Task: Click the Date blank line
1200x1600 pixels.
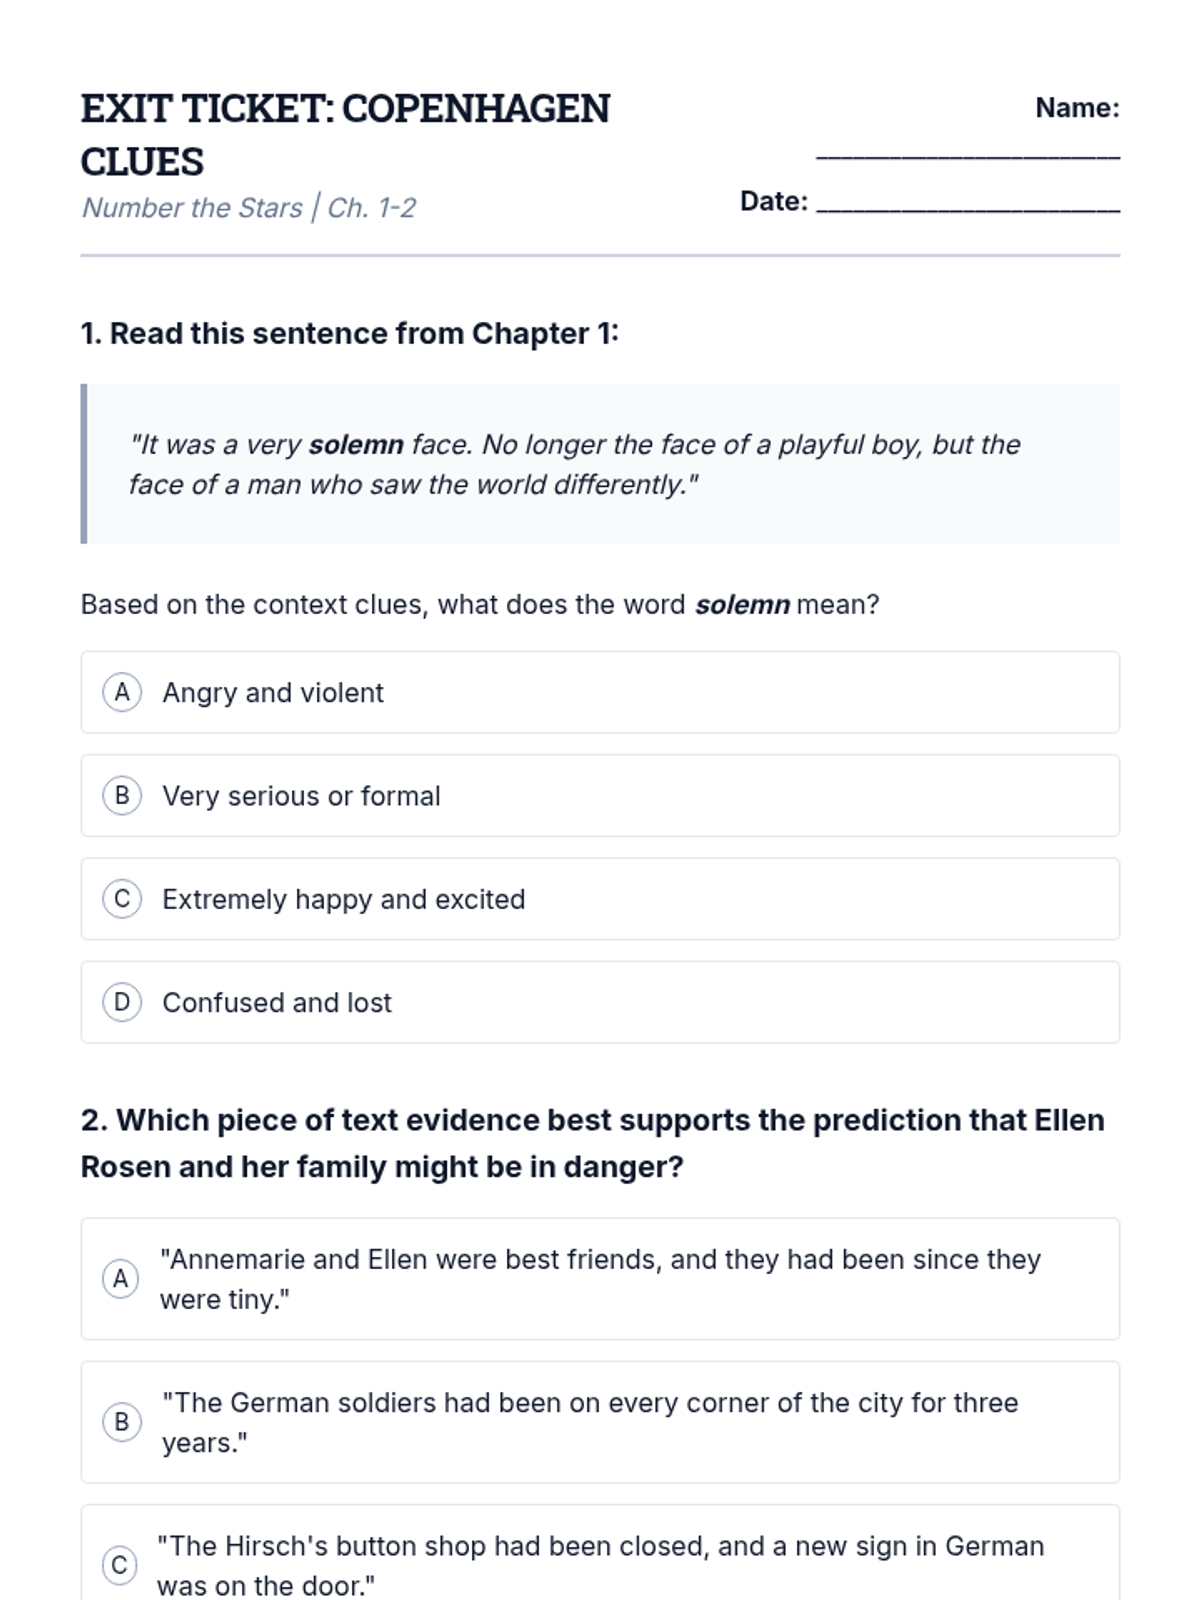Action: (x=968, y=203)
